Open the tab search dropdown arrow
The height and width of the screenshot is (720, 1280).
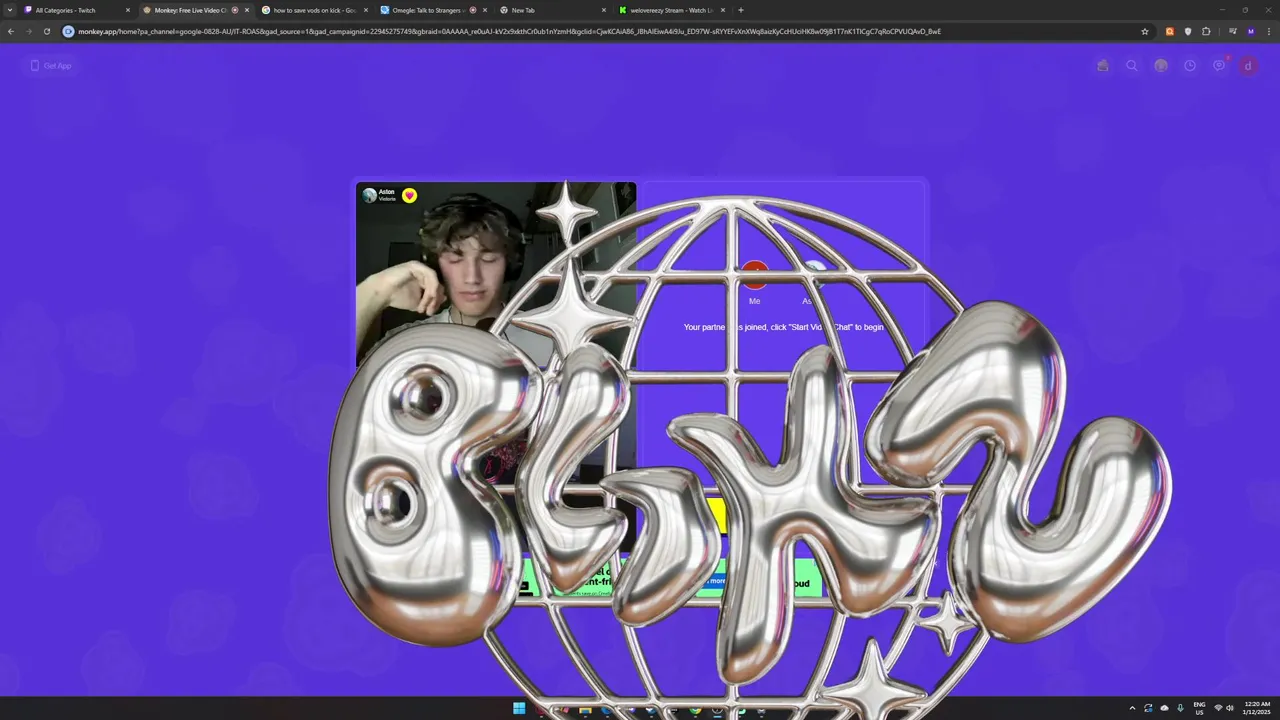(x=11, y=10)
